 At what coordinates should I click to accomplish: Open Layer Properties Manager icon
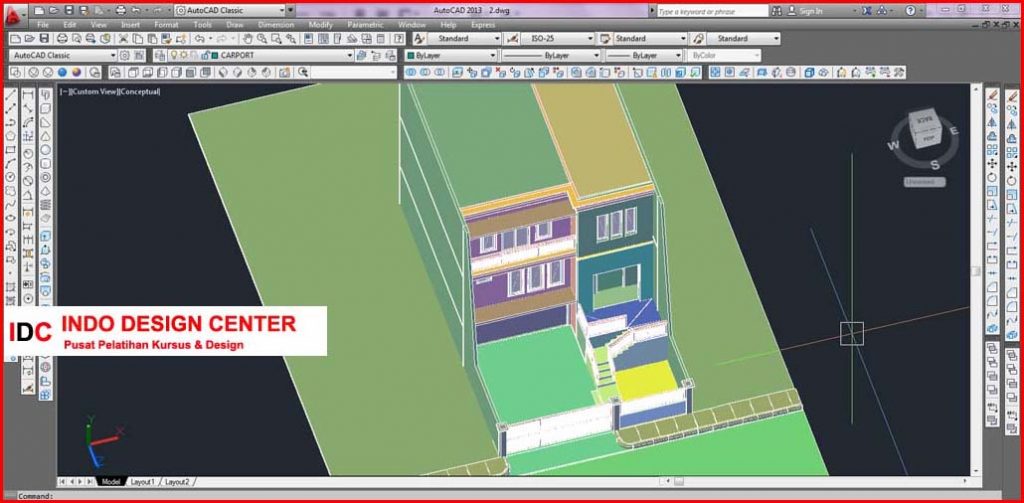pos(158,56)
